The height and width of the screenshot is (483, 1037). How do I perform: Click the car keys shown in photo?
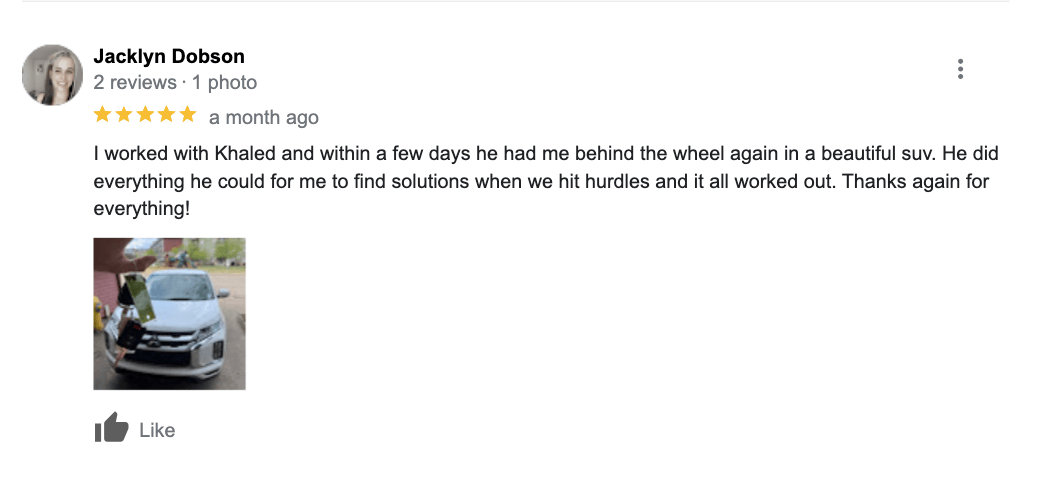[x=131, y=331]
